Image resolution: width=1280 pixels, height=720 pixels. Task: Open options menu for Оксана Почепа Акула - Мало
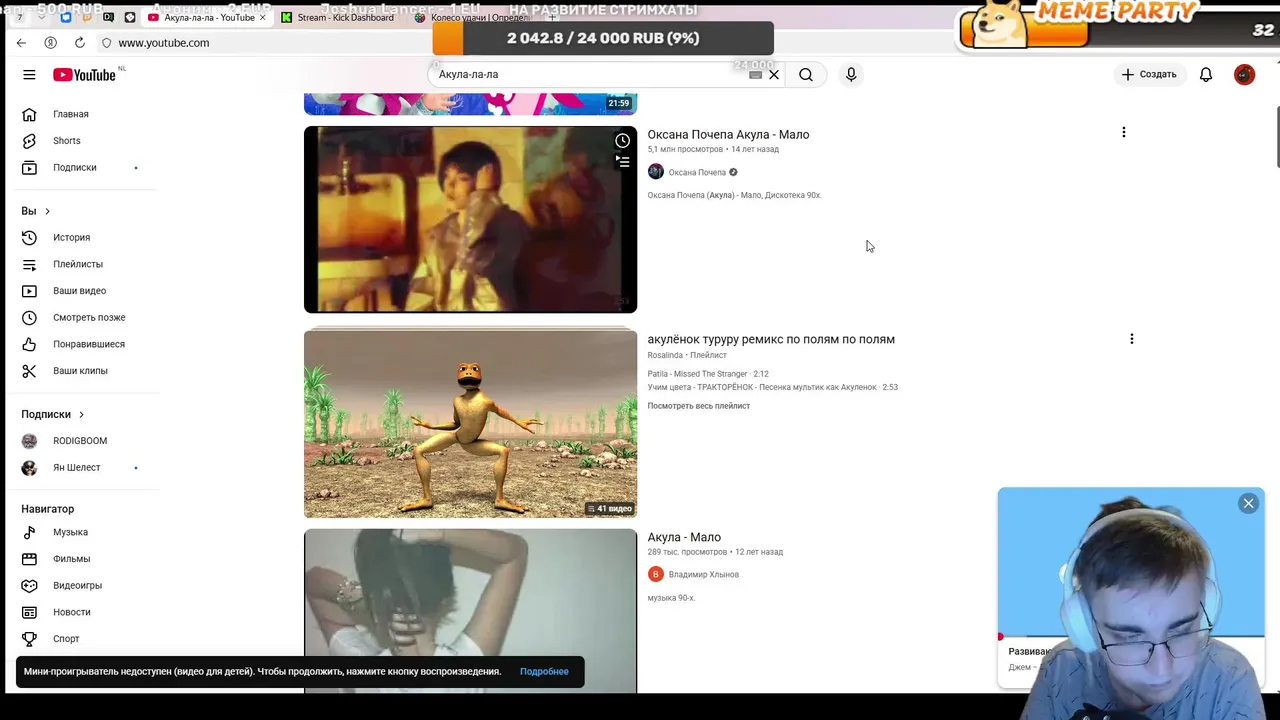click(x=1123, y=132)
